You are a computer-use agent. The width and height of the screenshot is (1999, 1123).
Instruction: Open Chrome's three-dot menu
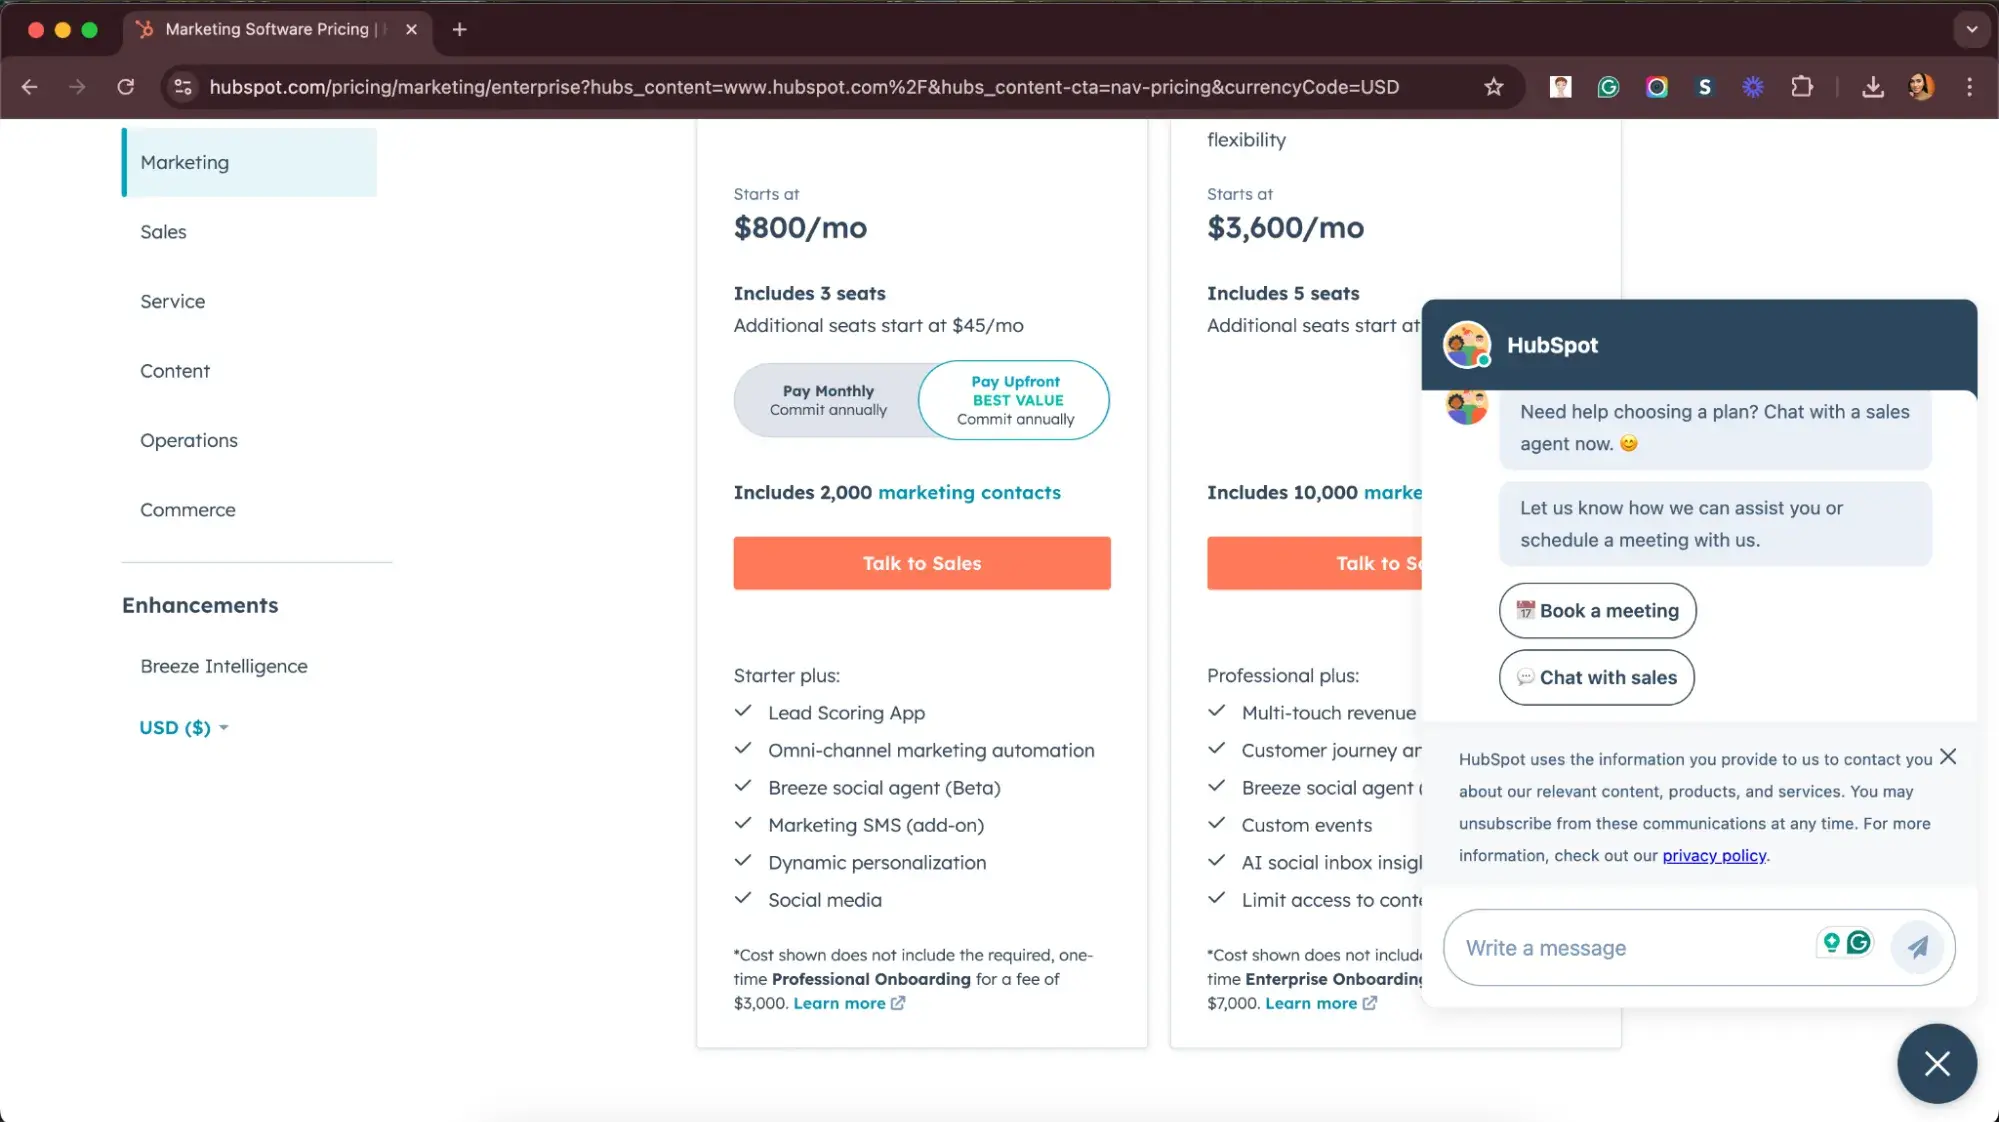(x=1968, y=87)
